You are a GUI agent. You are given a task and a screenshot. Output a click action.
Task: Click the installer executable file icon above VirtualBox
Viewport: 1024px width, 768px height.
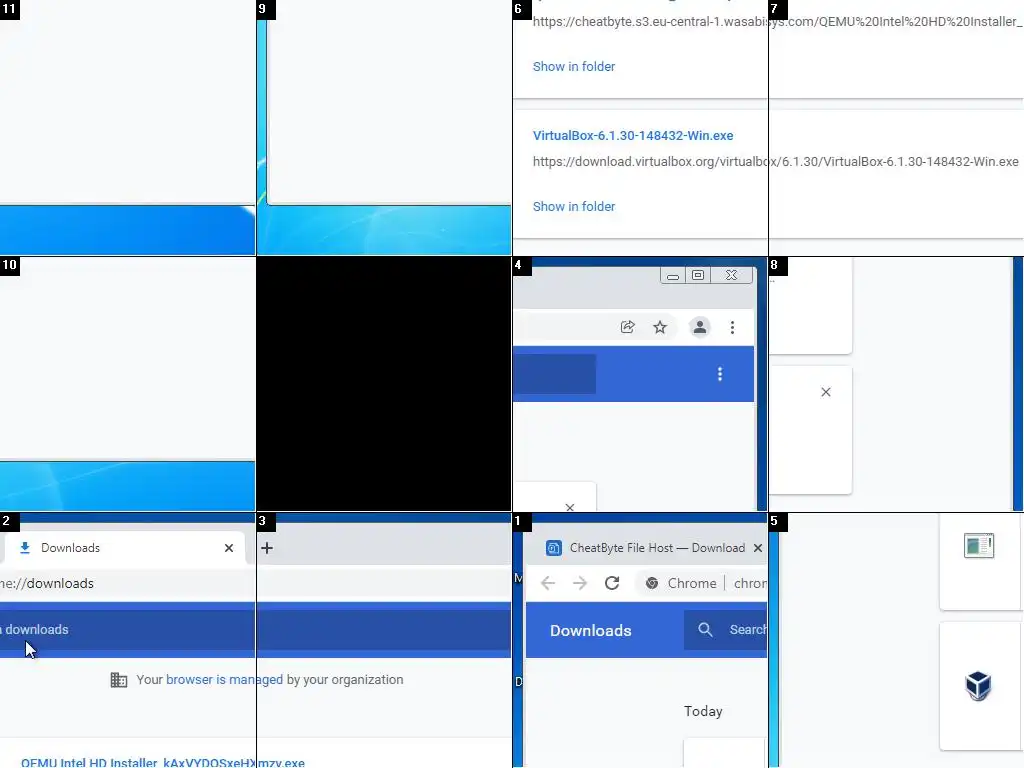[x=978, y=546]
